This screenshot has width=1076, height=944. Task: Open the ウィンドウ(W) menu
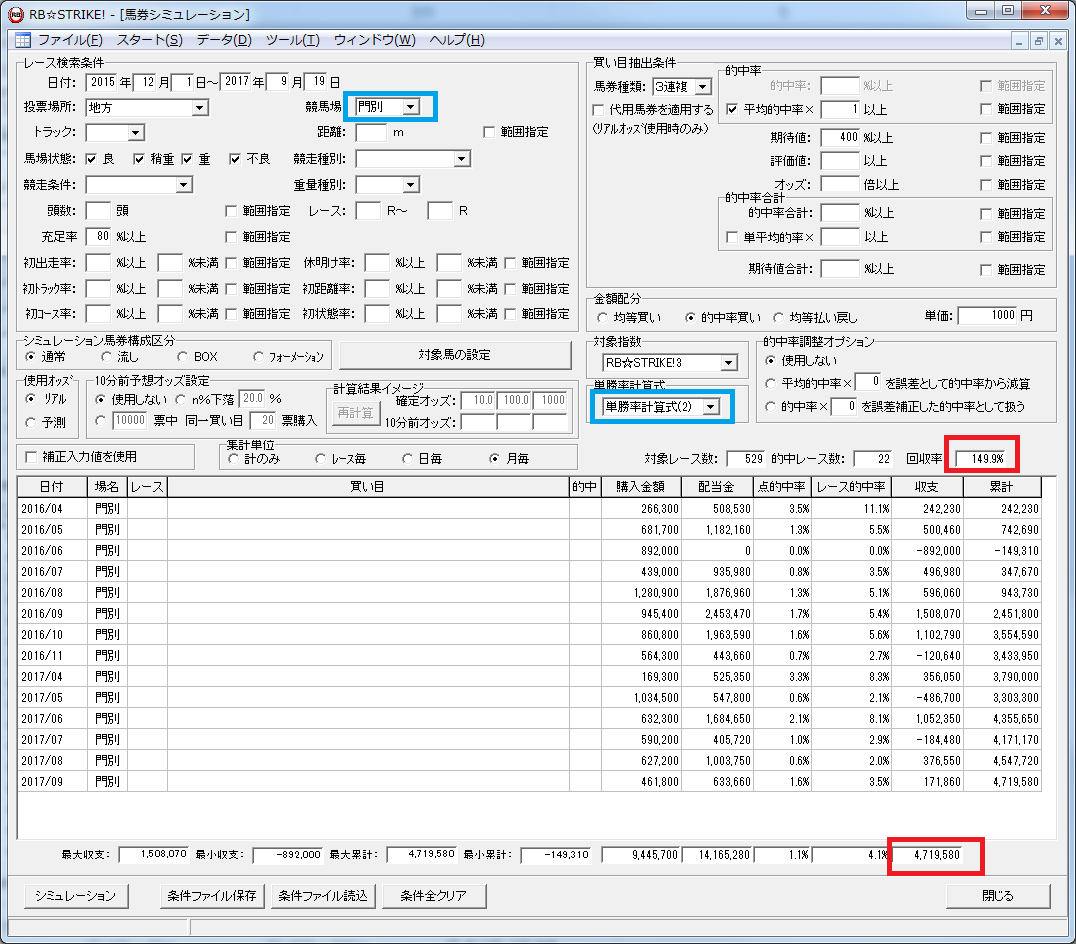click(x=375, y=40)
